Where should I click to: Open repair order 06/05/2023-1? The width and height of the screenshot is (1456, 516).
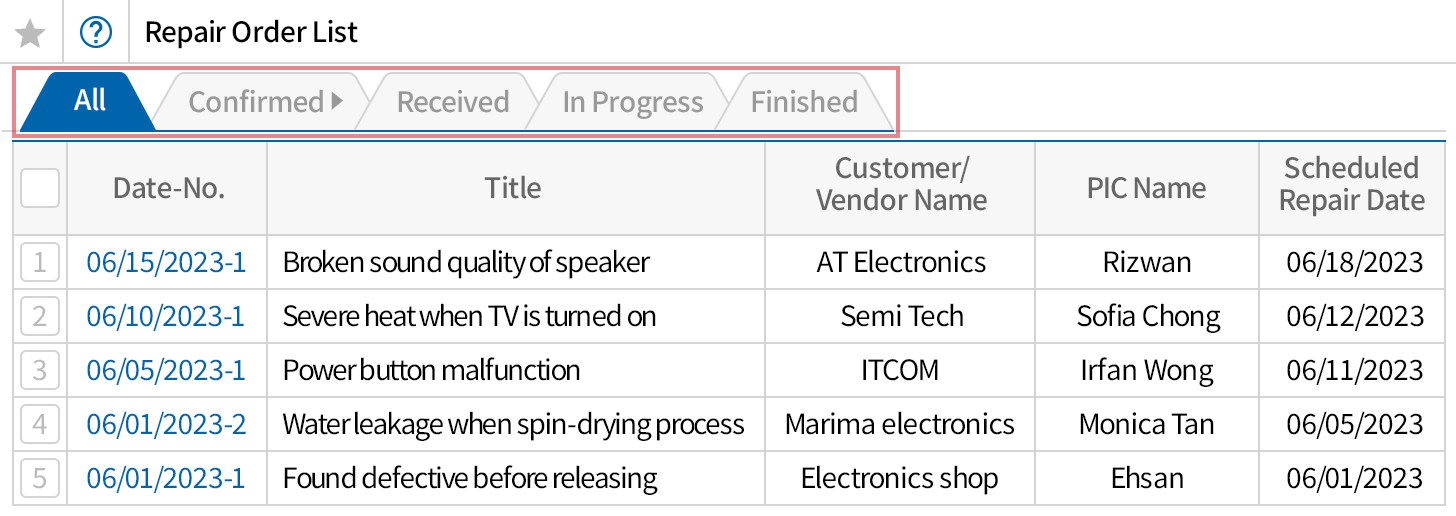pos(166,371)
